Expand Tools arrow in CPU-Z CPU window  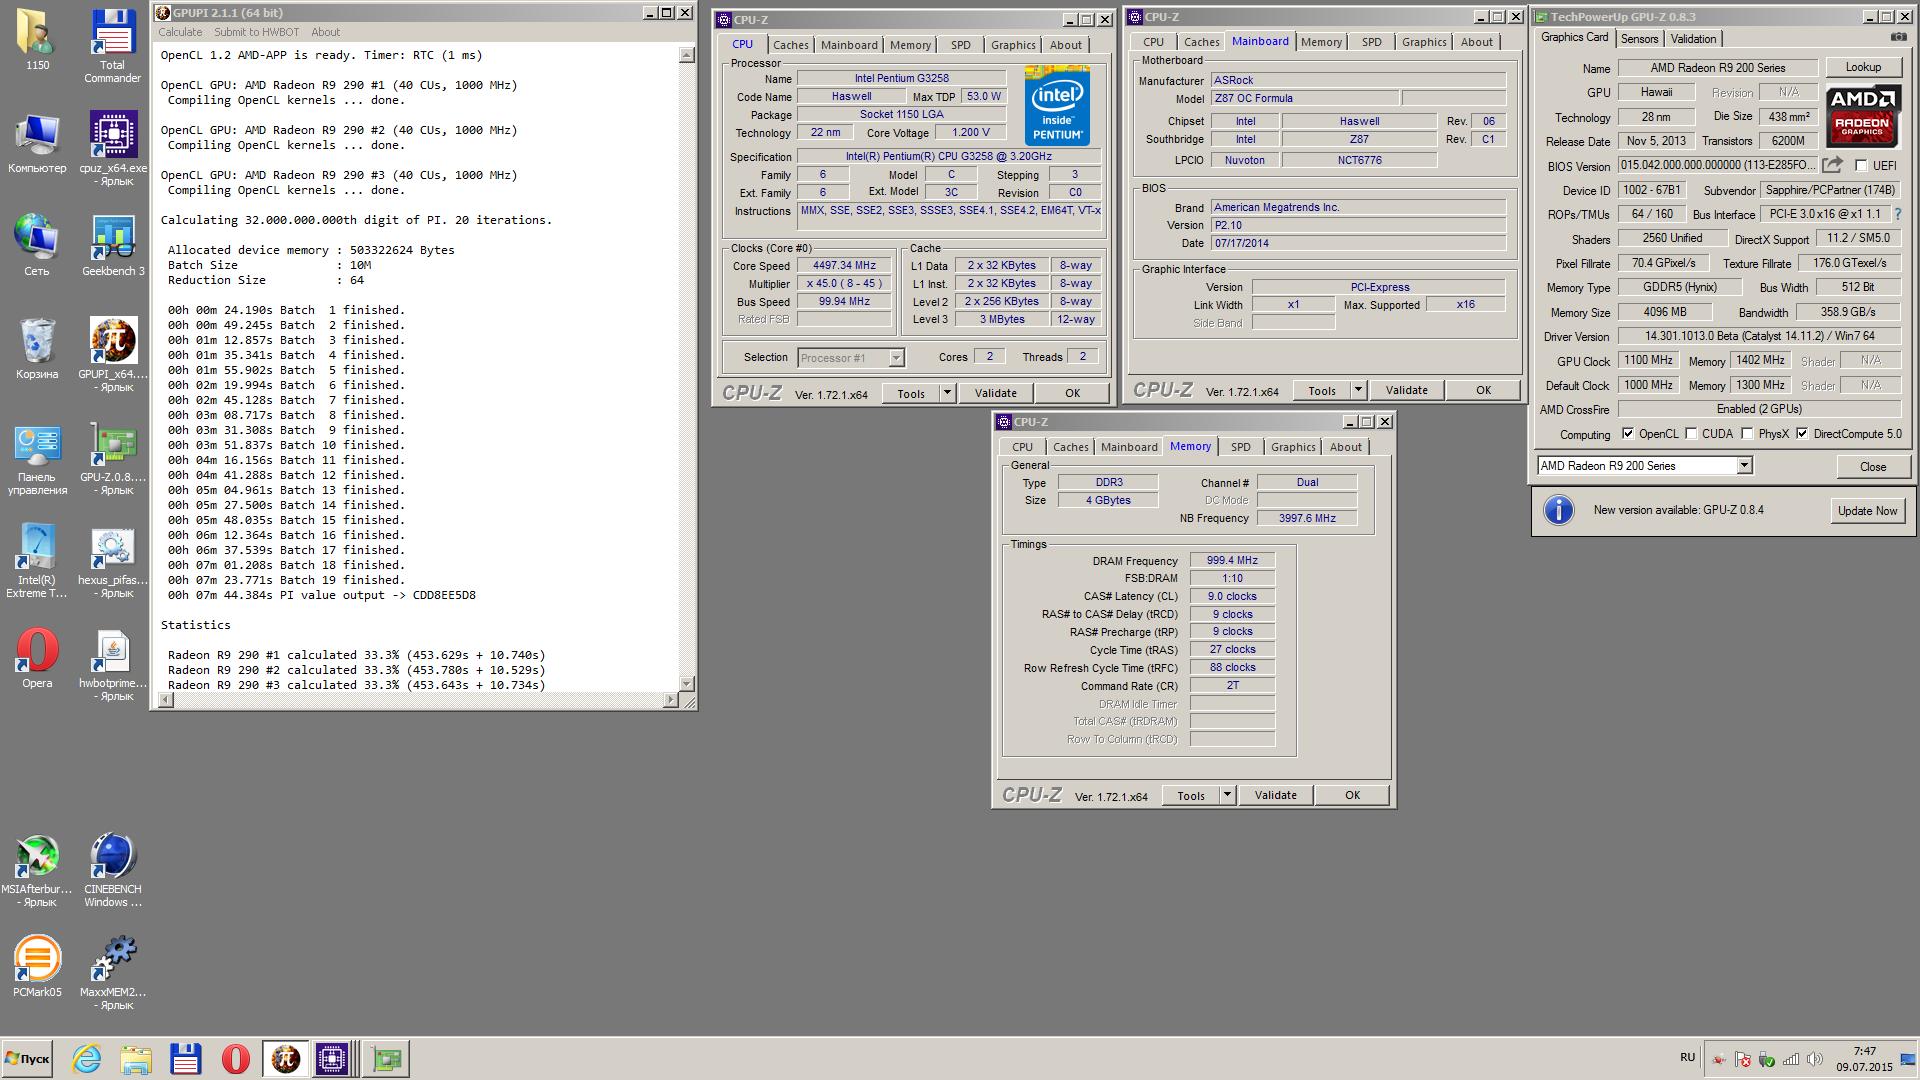947,393
